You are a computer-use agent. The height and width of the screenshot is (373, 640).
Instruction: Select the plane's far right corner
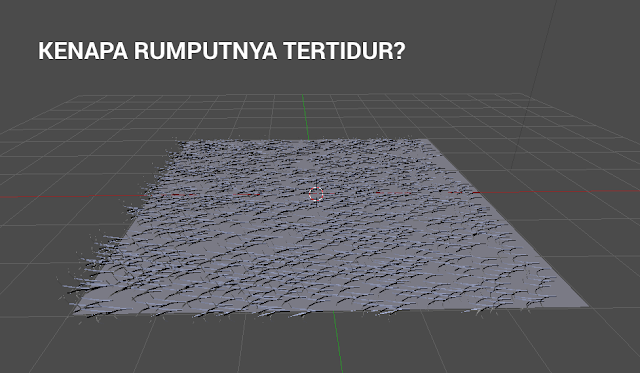pyautogui.click(x=428, y=140)
